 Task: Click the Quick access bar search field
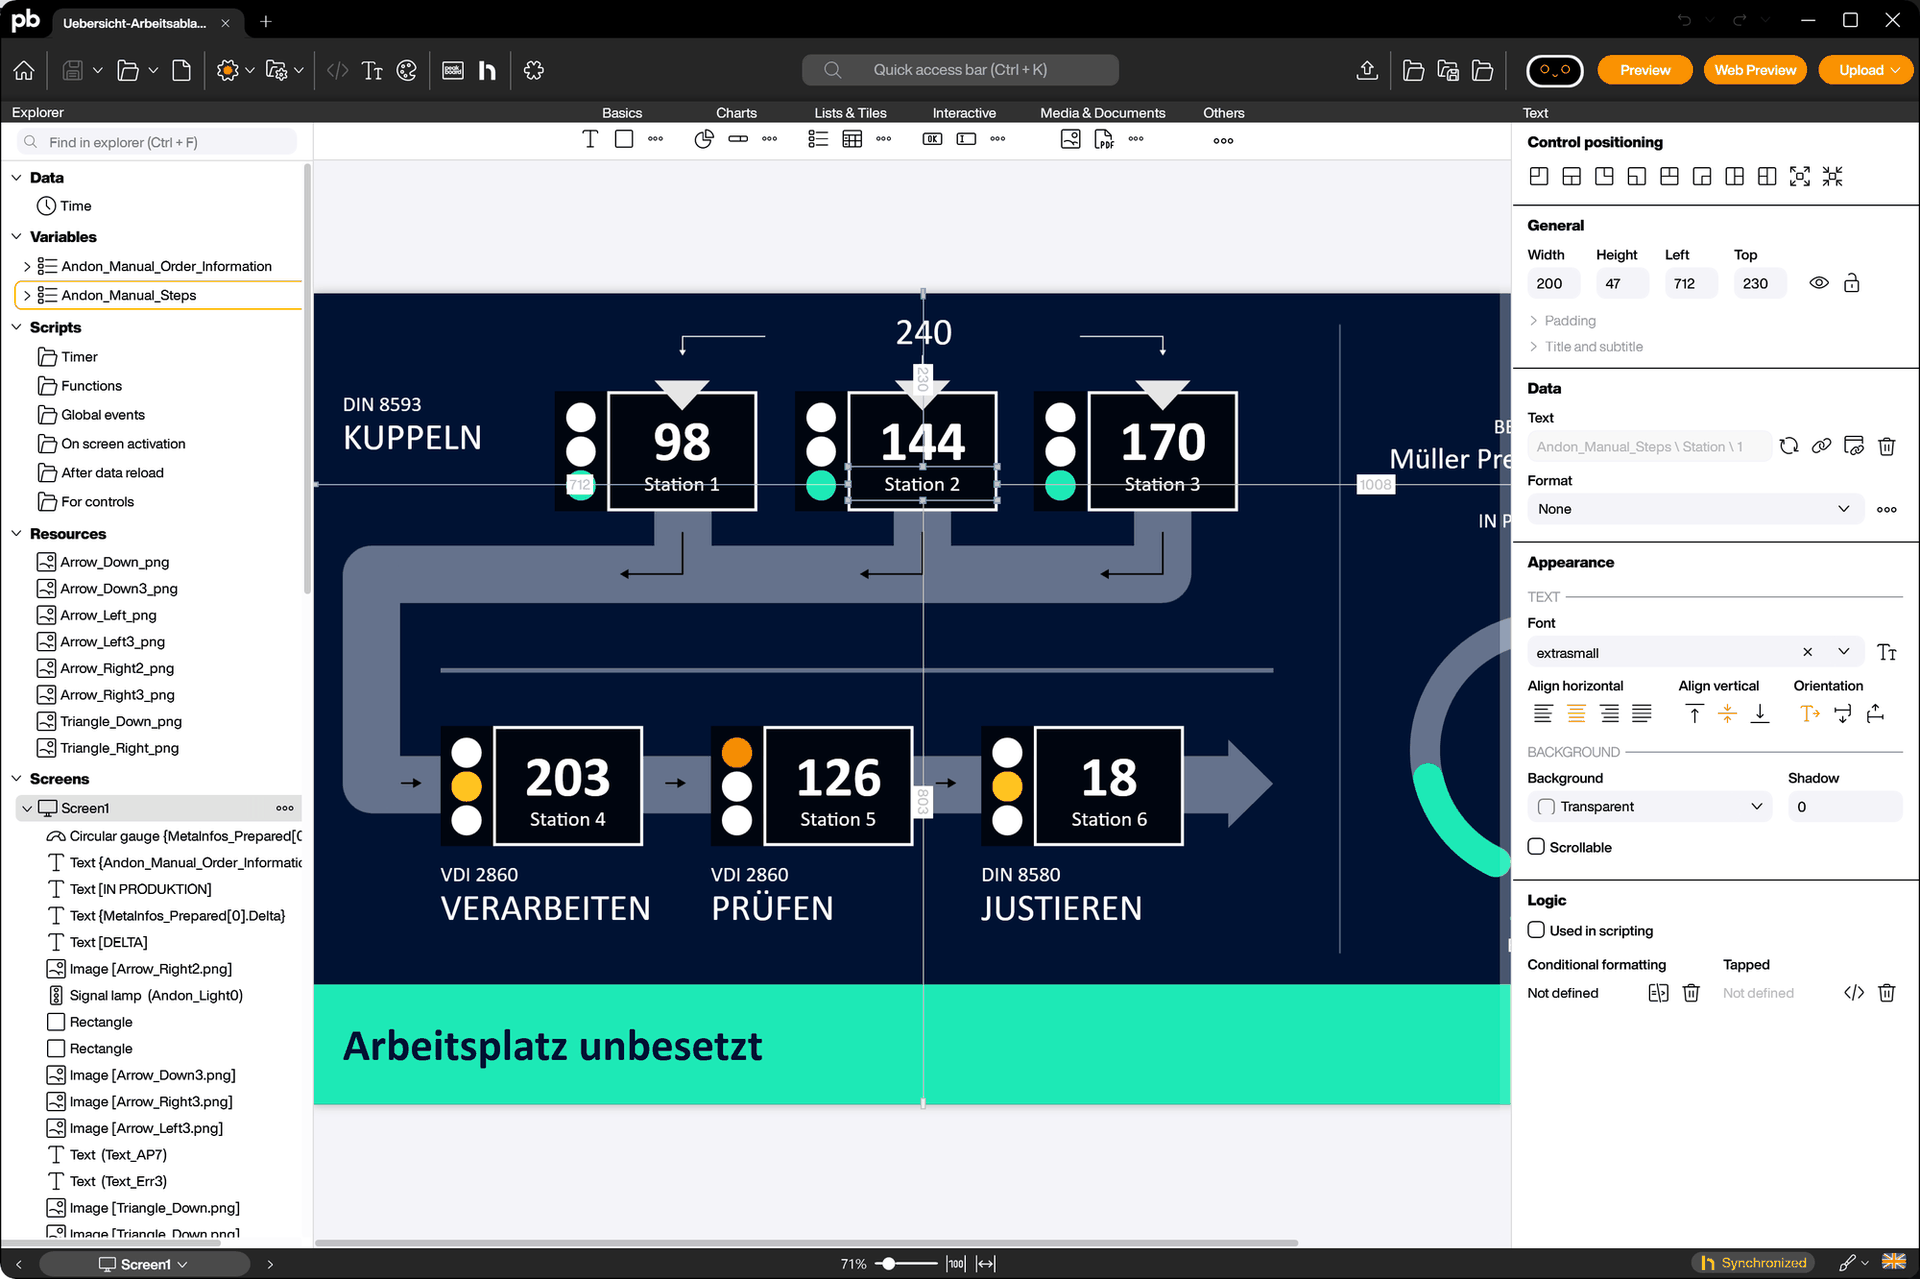point(960,70)
